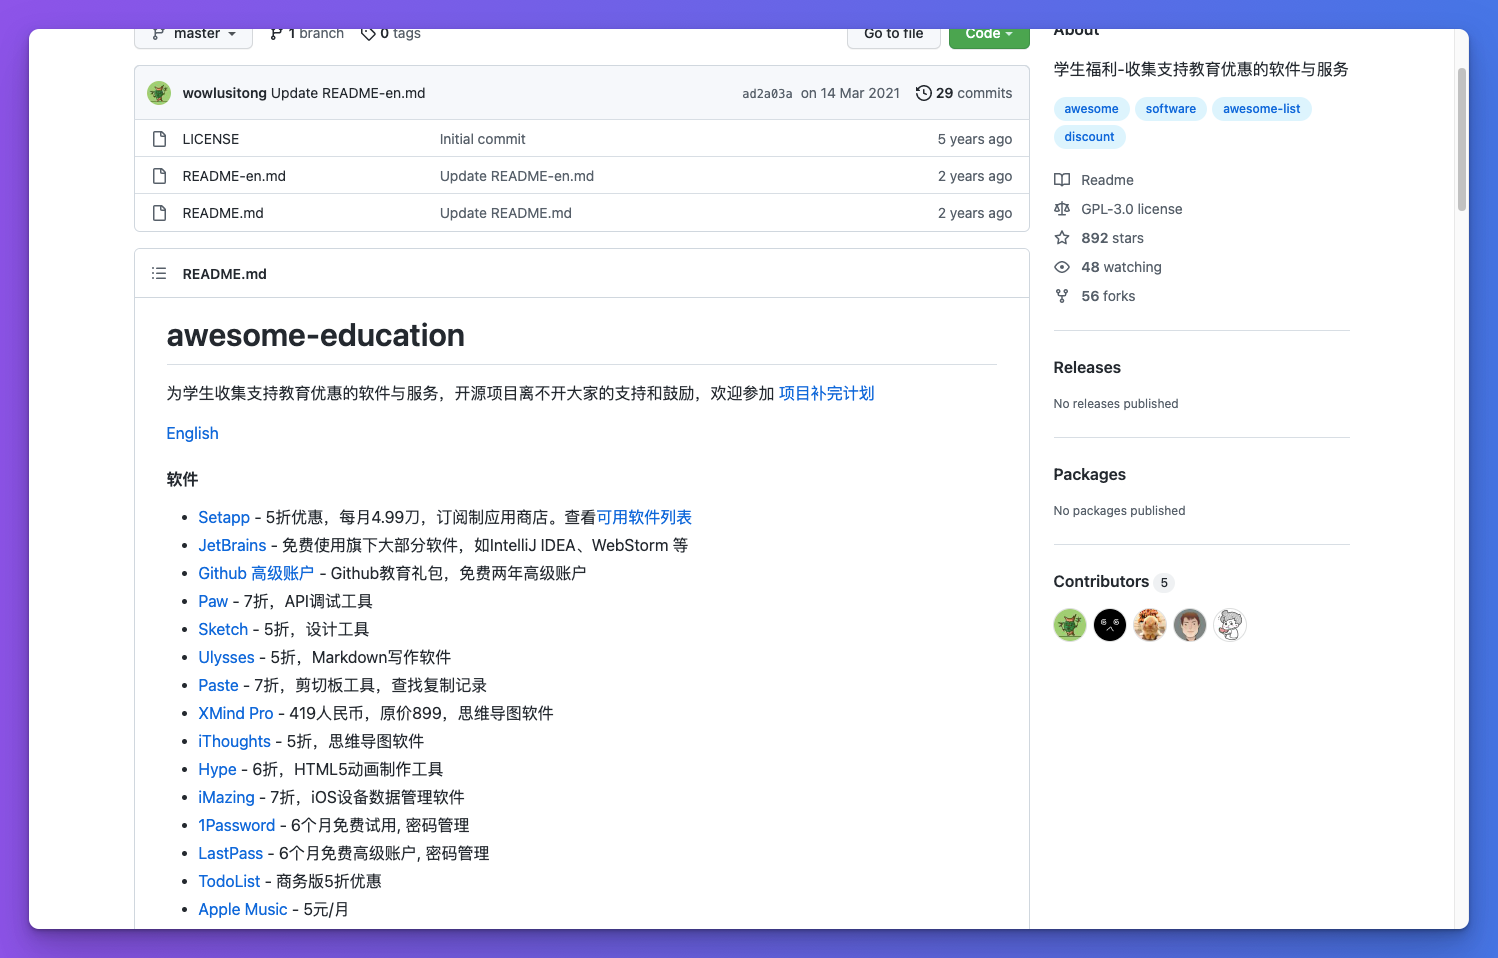Open the Releases section heading
The width and height of the screenshot is (1498, 958).
point(1087,368)
